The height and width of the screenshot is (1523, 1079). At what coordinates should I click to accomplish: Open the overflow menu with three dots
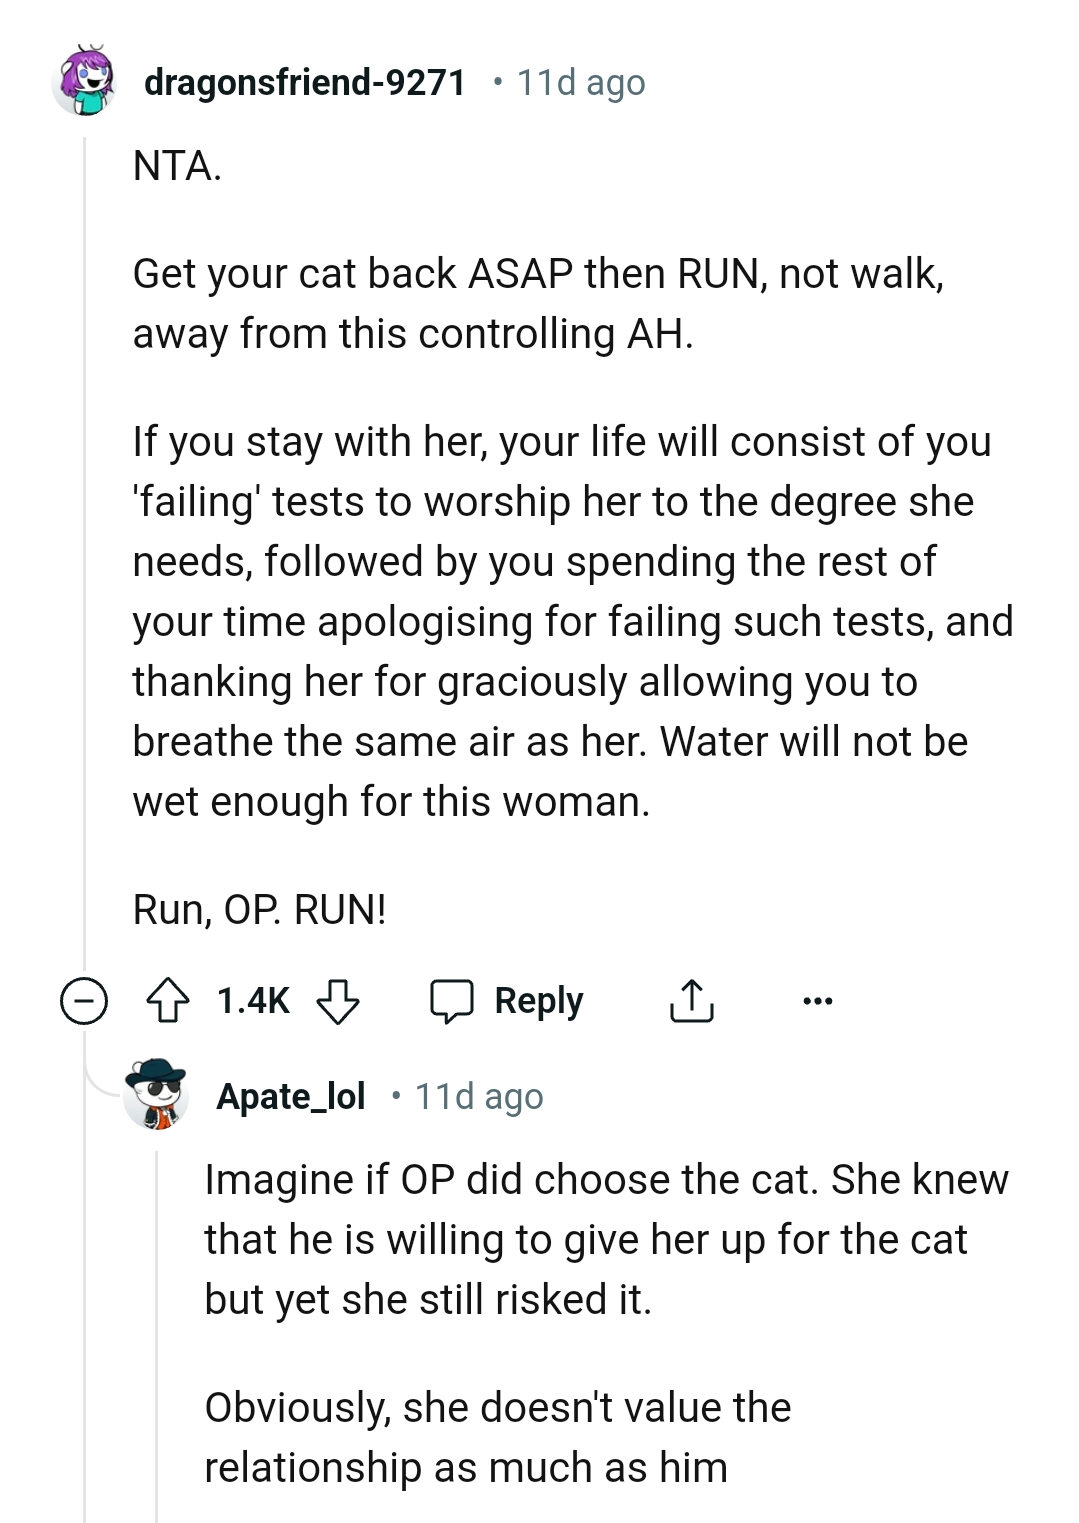pyautogui.click(x=818, y=1000)
